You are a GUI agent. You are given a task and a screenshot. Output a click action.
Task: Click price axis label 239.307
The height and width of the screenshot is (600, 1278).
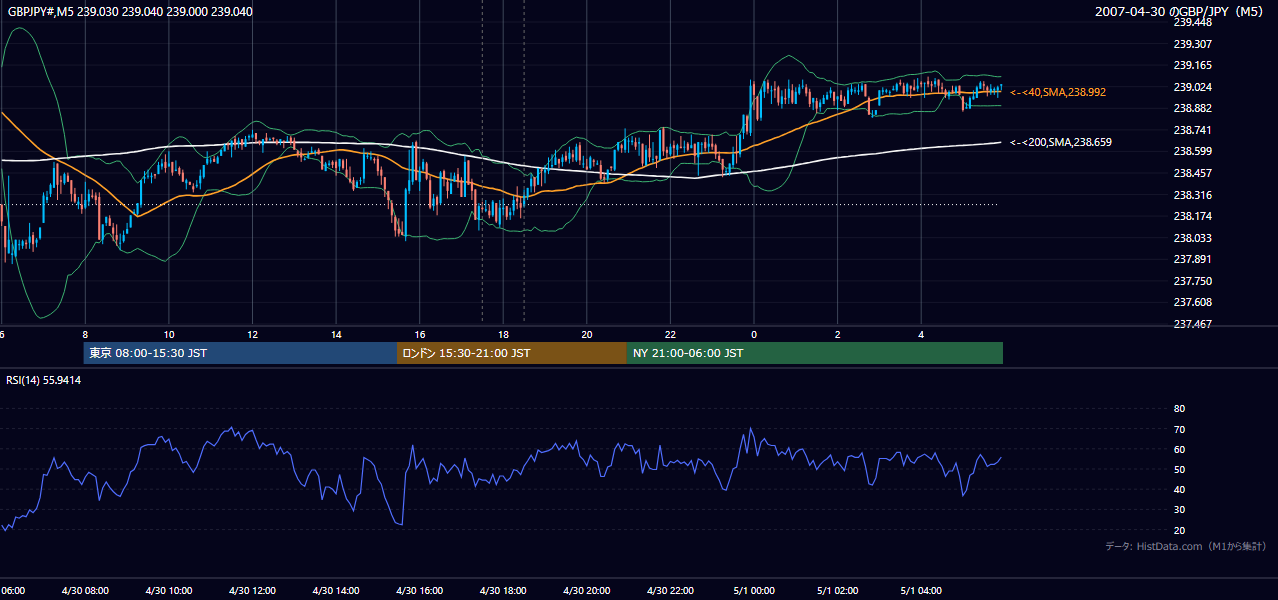1192,44
